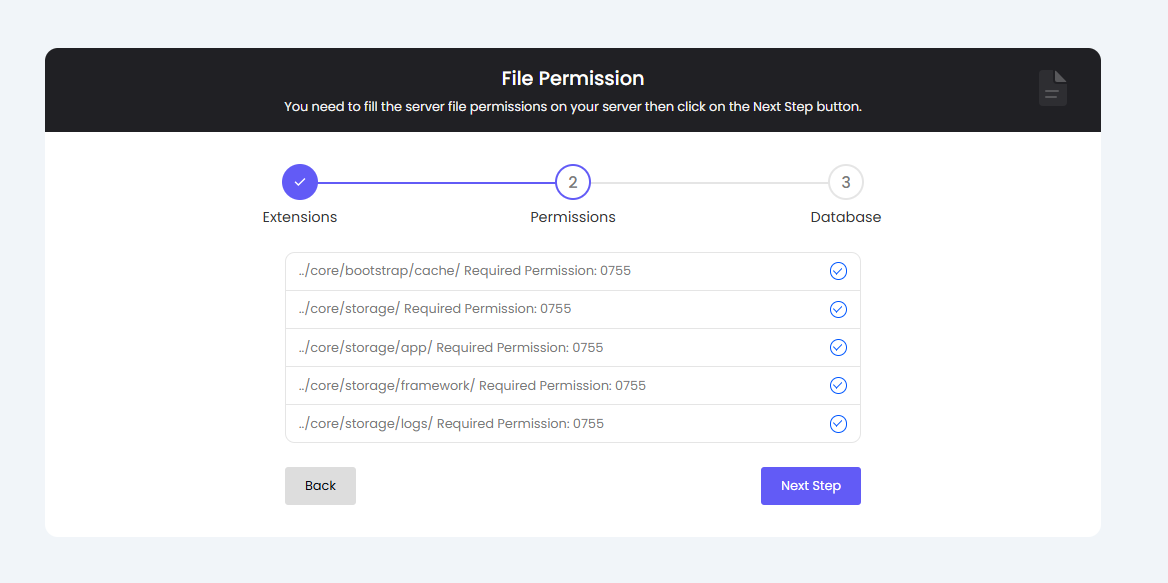Select the ../core/bootstrap/cache/ permission text

point(464,271)
